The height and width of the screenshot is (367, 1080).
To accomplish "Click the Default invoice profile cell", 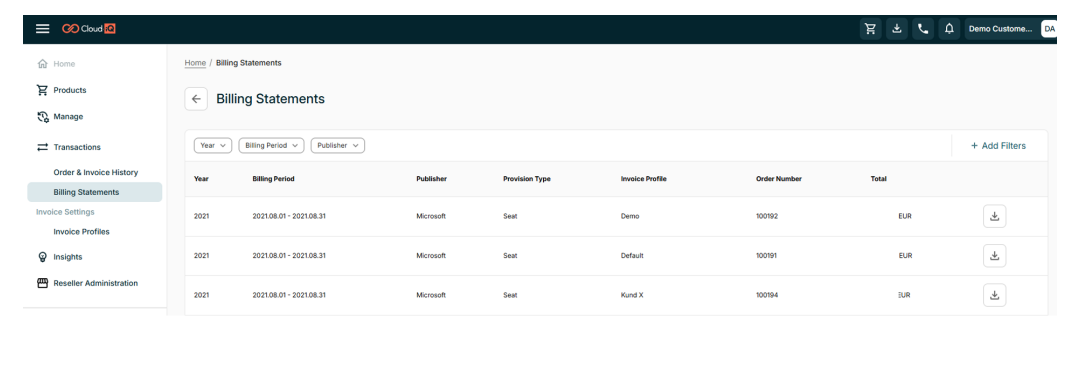I will (x=632, y=255).
